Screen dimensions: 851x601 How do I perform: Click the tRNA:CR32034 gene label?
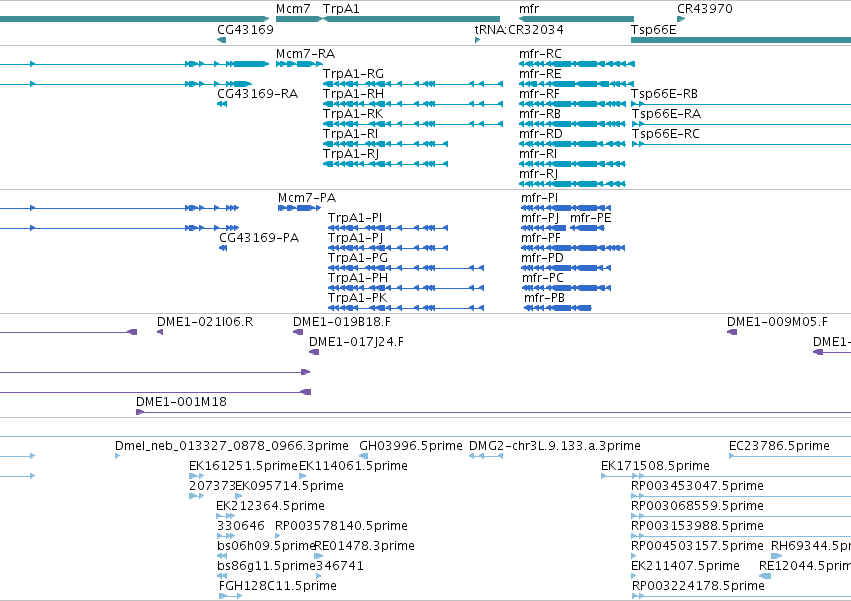pyautogui.click(x=519, y=29)
